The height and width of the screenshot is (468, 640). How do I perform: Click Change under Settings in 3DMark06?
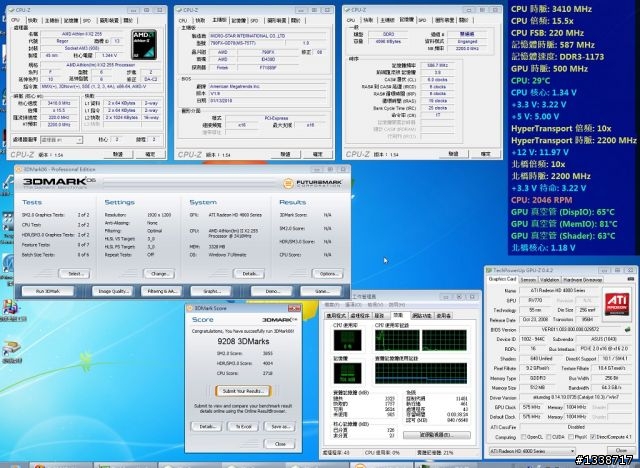coord(159,273)
